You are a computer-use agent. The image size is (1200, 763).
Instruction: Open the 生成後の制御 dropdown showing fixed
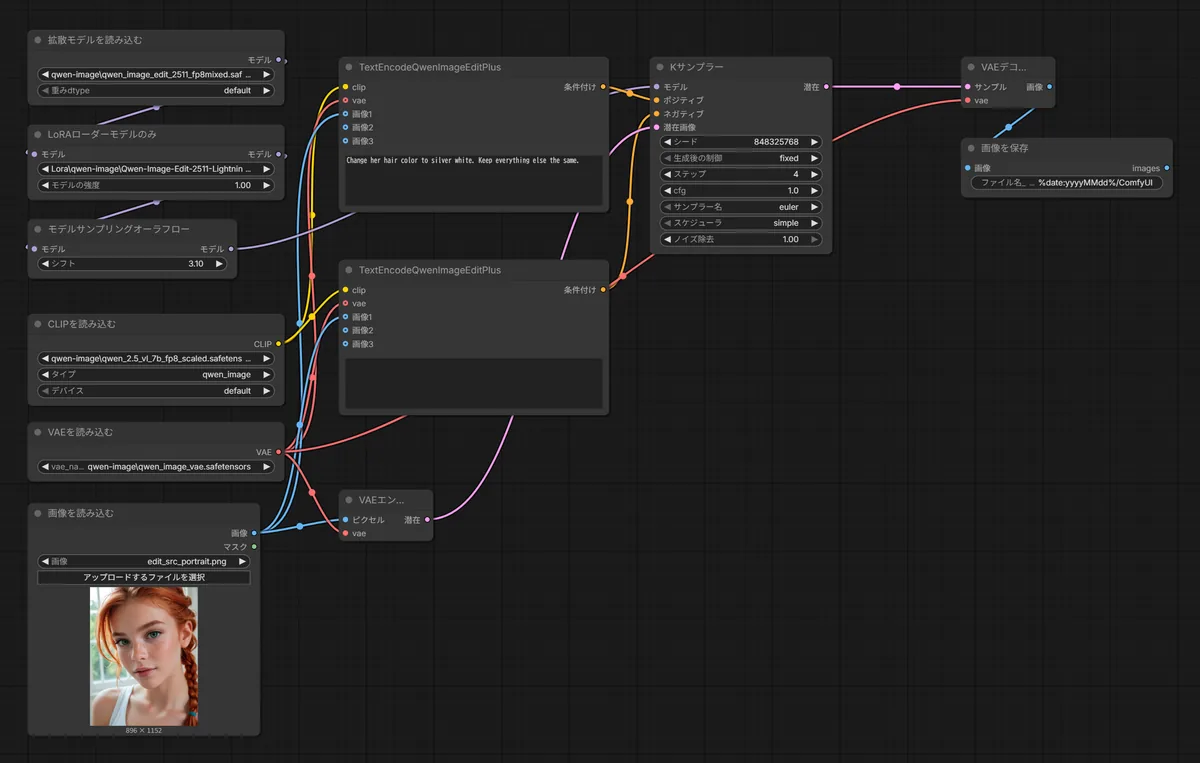point(741,158)
